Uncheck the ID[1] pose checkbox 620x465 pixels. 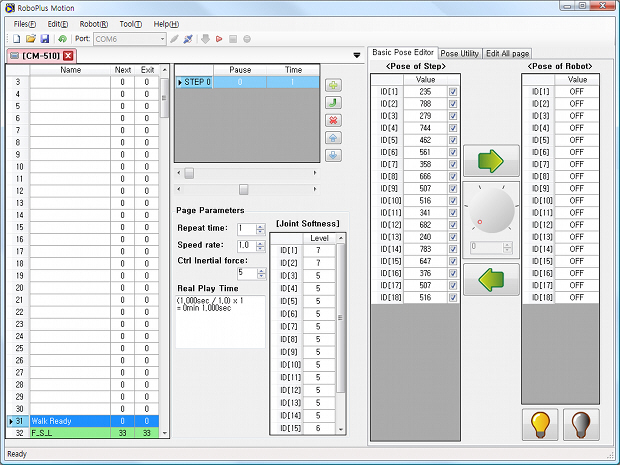(x=453, y=92)
